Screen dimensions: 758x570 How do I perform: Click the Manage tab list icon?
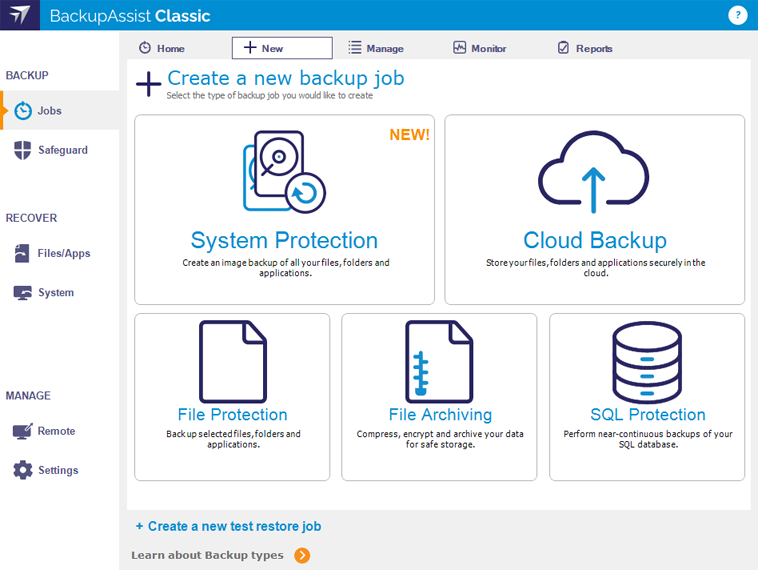[x=355, y=47]
